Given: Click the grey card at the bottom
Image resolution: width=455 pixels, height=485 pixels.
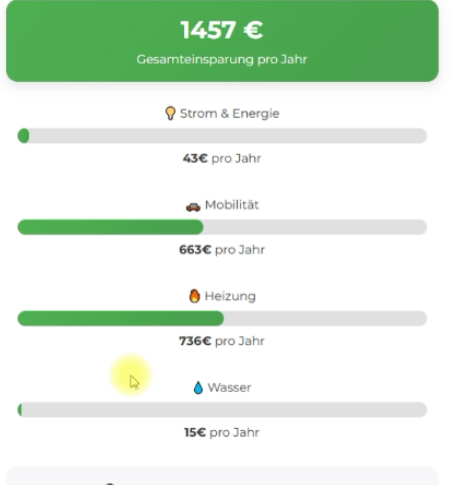Looking at the screenshot, I should [222, 476].
